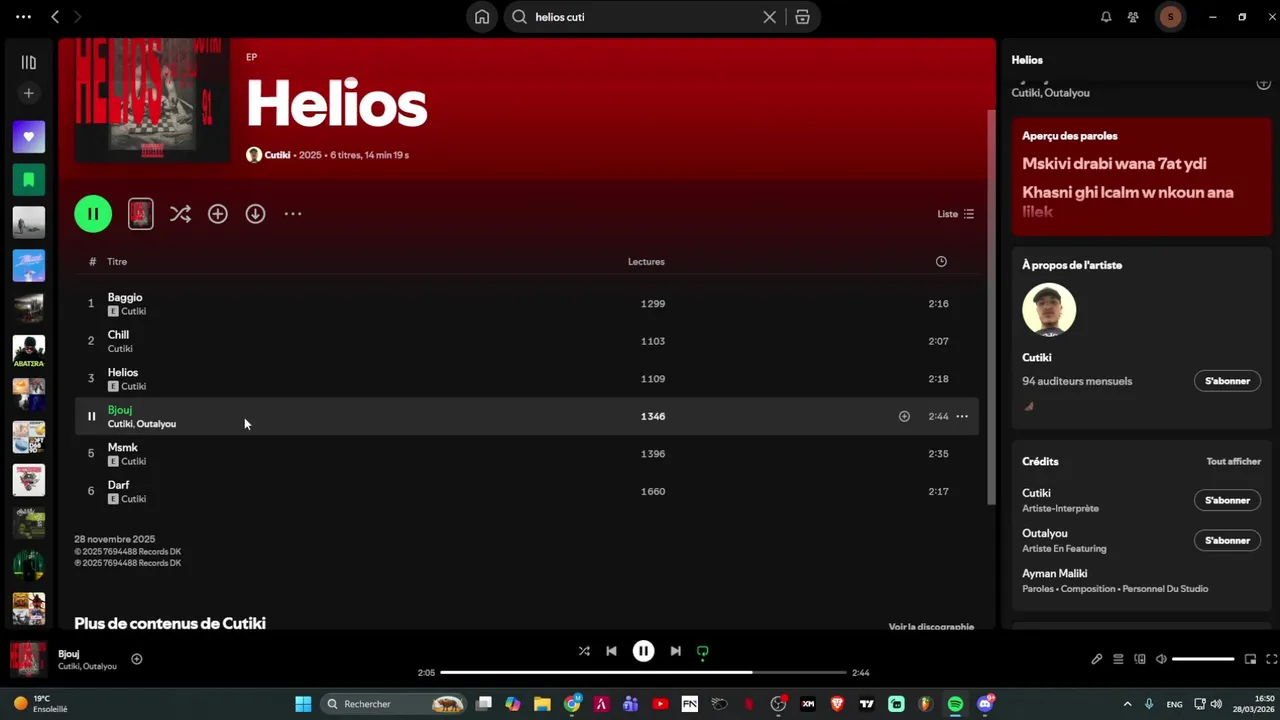Open Connect to a device
1280x720 pixels.
point(1140,659)
